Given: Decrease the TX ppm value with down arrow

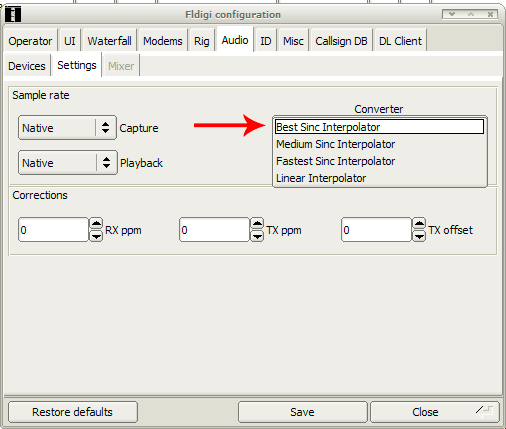Looking at the screenshot, I should [257, 236].
